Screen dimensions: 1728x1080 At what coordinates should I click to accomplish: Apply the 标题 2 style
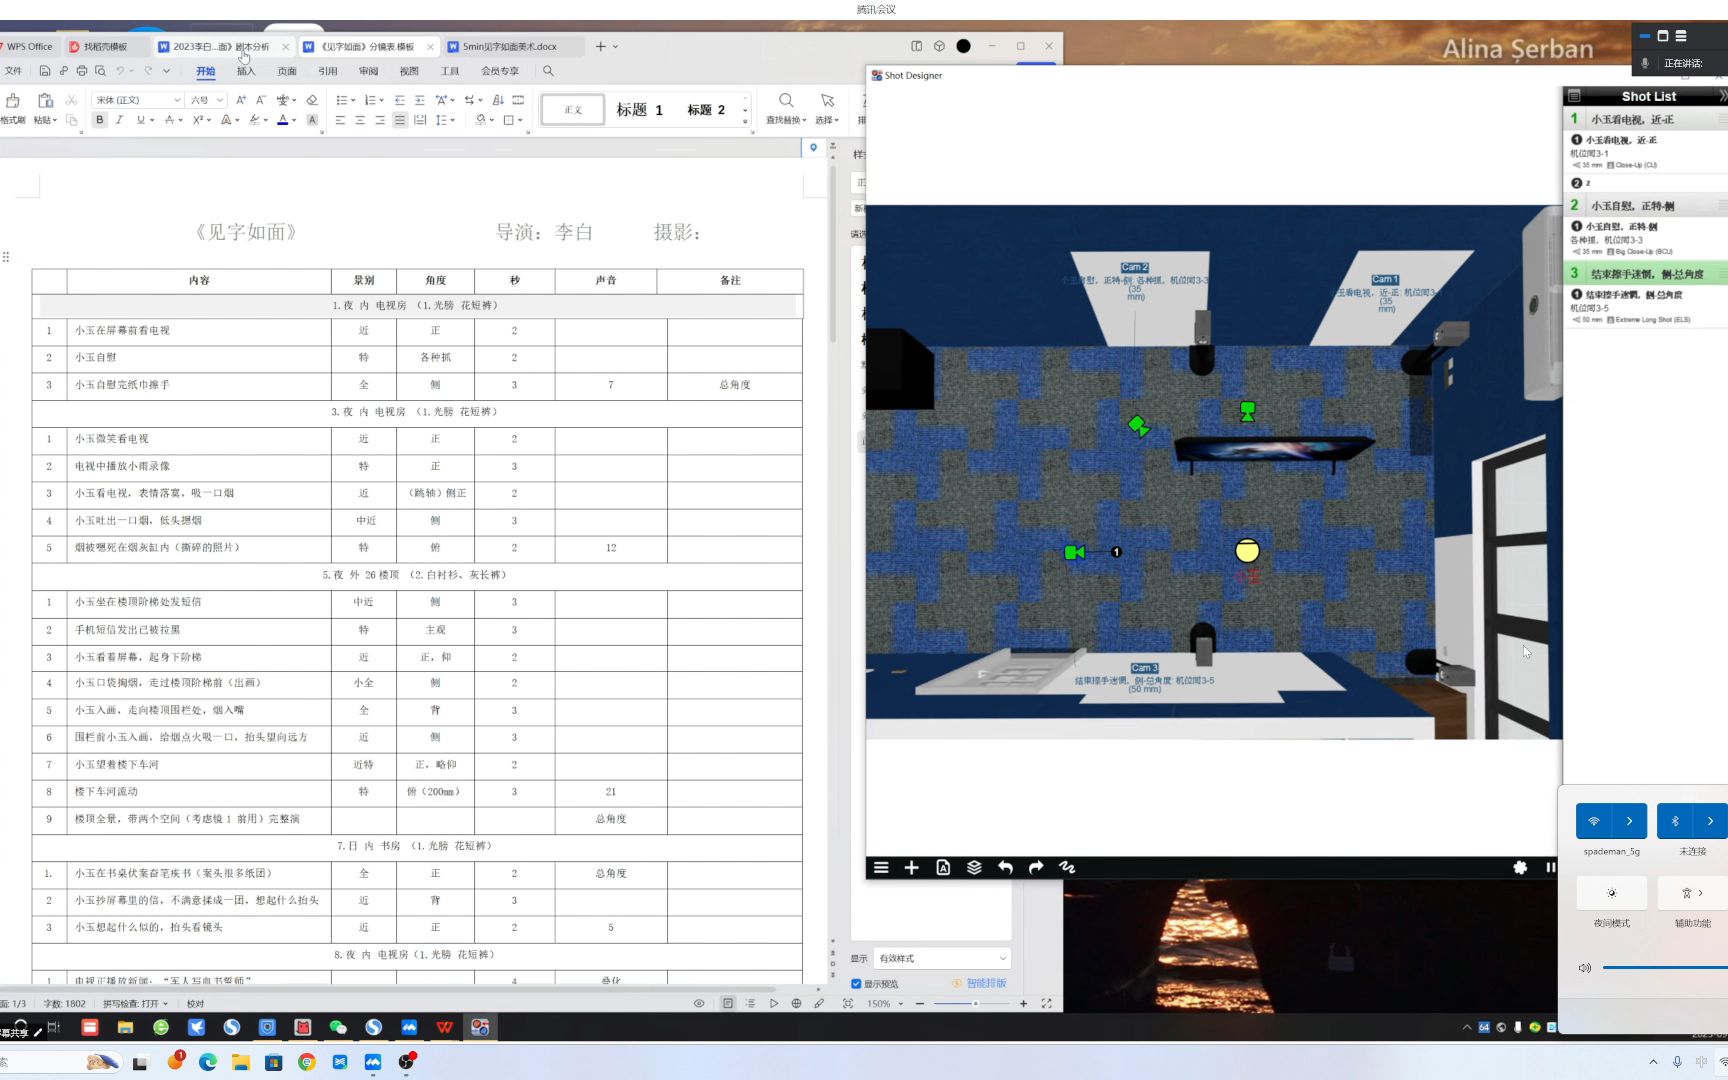point(706,110)
